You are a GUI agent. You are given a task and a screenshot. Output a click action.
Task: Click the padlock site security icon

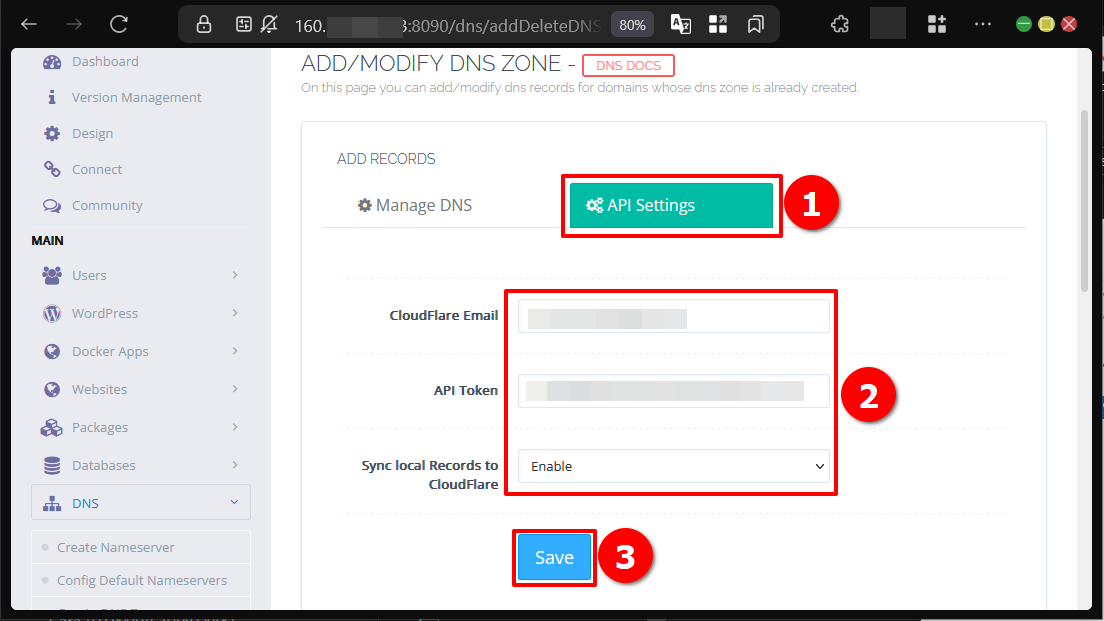[203, 25]
